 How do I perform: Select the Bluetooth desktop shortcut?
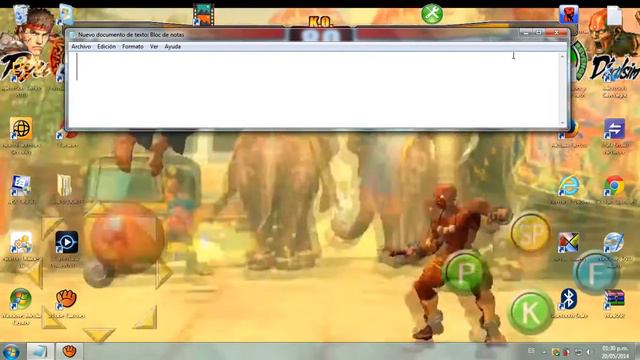click(x=568, y=299)
